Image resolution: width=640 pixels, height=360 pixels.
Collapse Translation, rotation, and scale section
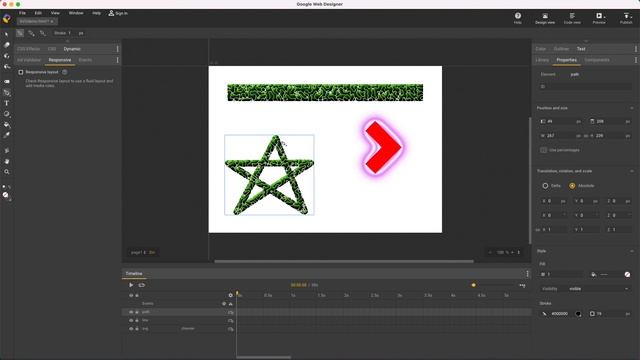pos(632,171)
